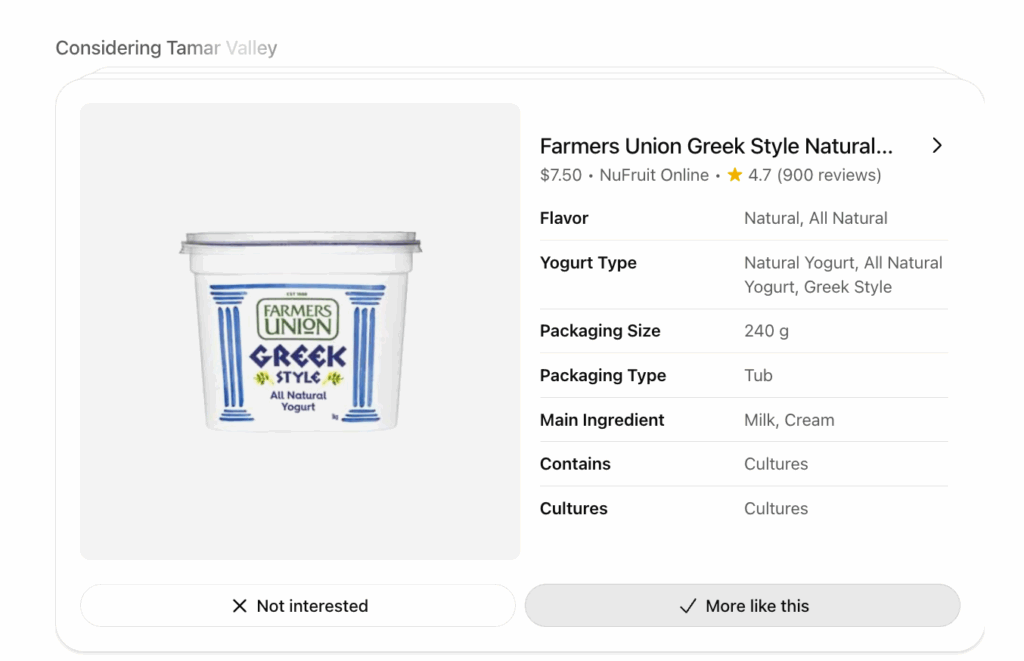Select the Packaging Type Tub value

click(758, 376)
